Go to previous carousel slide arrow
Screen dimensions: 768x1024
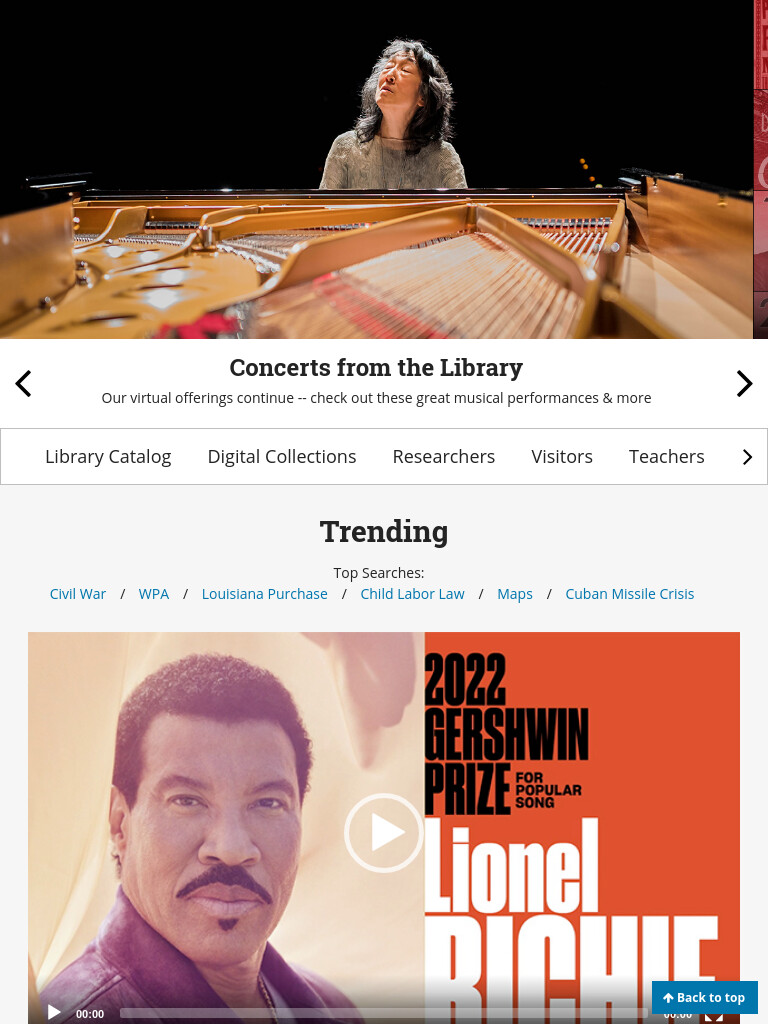point(24,383)
